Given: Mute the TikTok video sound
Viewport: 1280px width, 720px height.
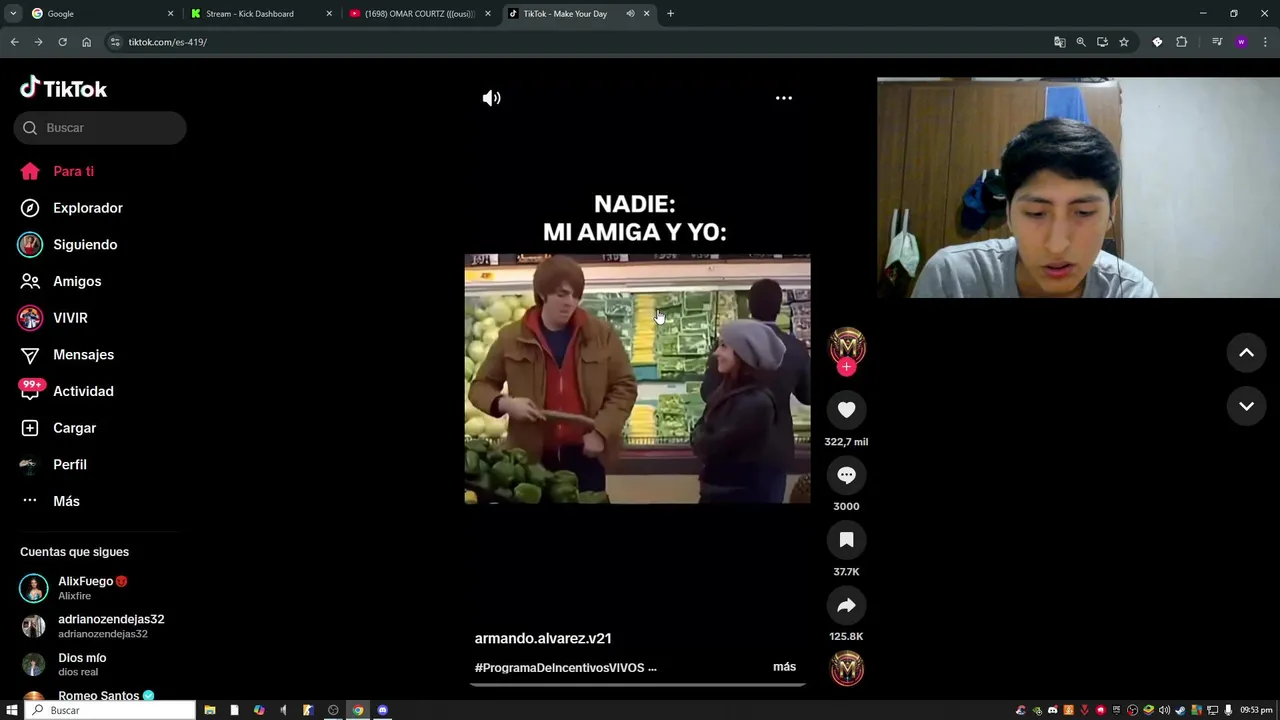Looking at the screenshot, I should (x=491, y=98).
